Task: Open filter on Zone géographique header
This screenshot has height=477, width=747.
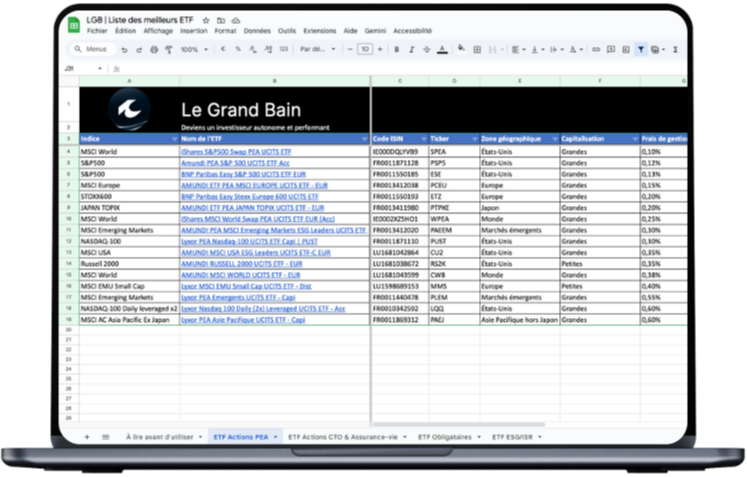Action: 555,139
